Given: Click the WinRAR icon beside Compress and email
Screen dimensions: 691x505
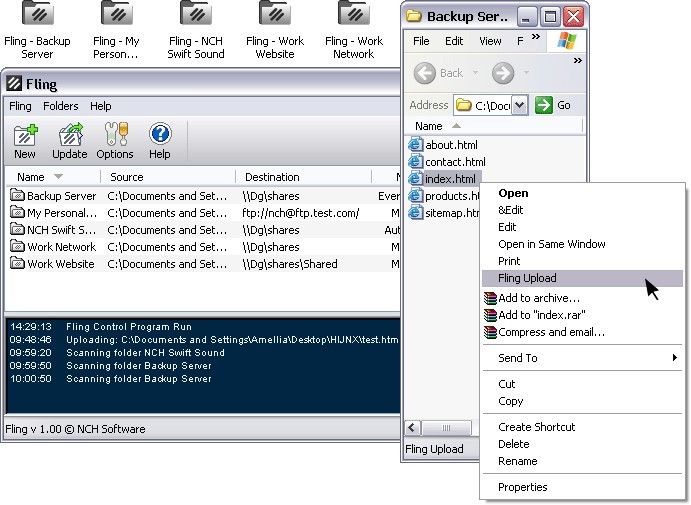Looking at the screenshot, I should pos(490,332).
